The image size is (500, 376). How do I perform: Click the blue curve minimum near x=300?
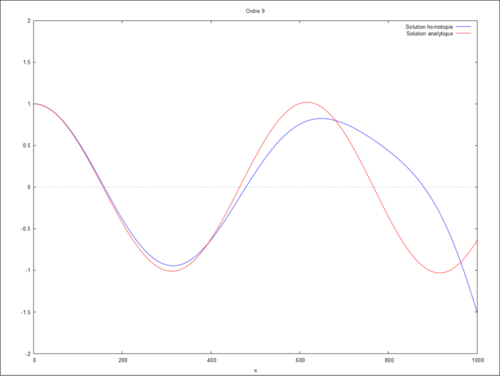[173, 266]
